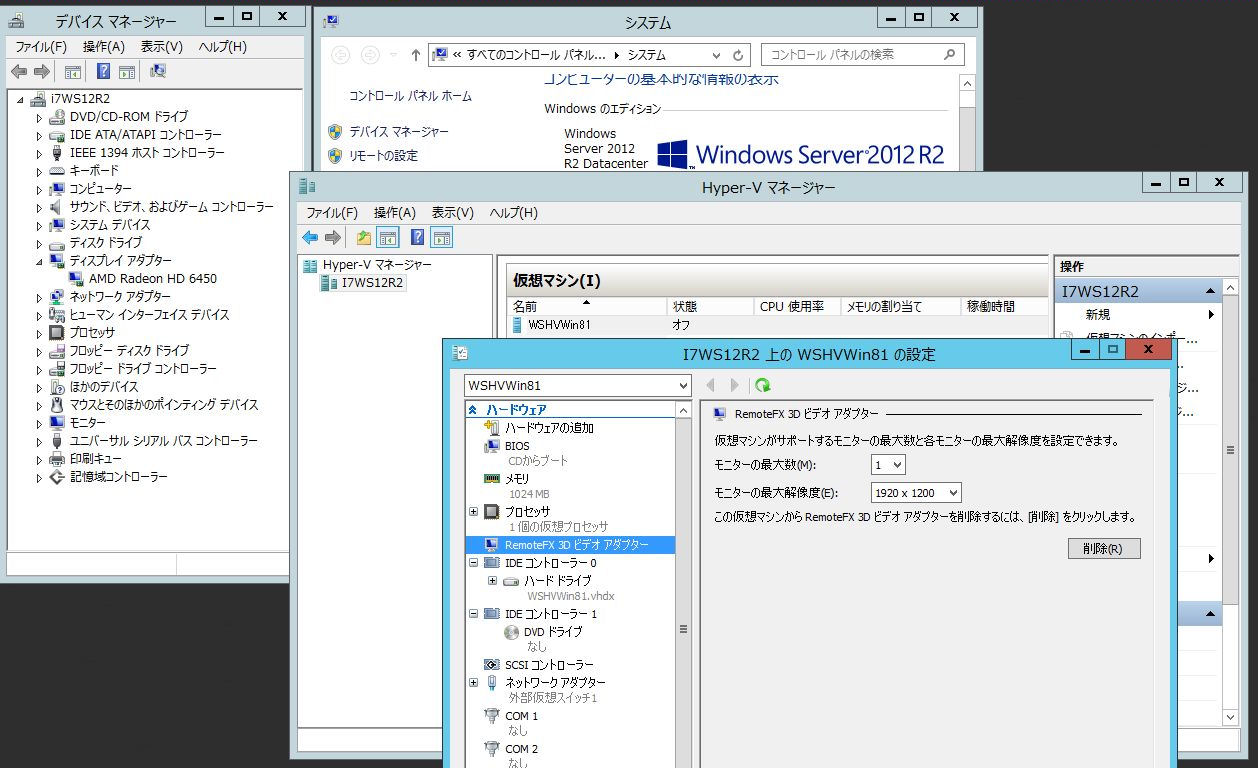The height and width of the screenshot is (768, 1258).
Task: Expand the DVD/CD-ROM ドライブ node
Action: [40, 117]
